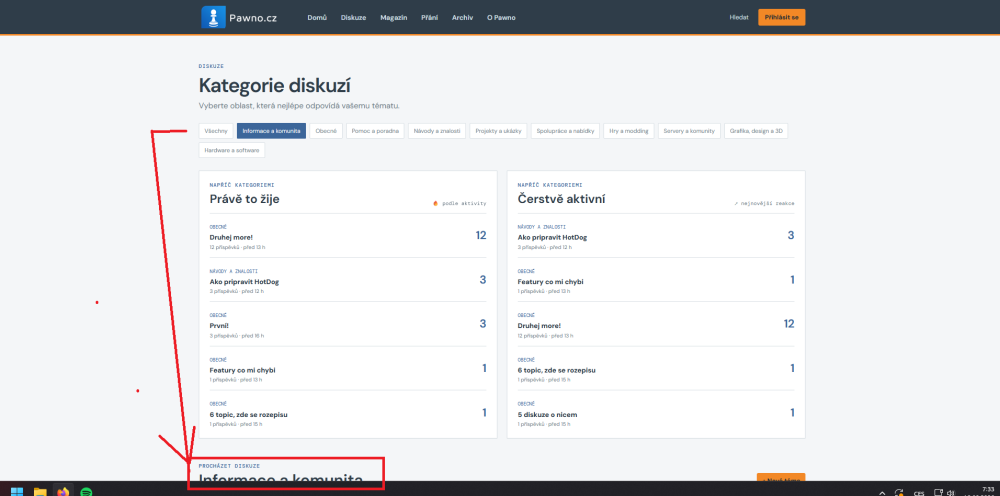Choose the Spolupráce a nabídky category

pos(565,131)
